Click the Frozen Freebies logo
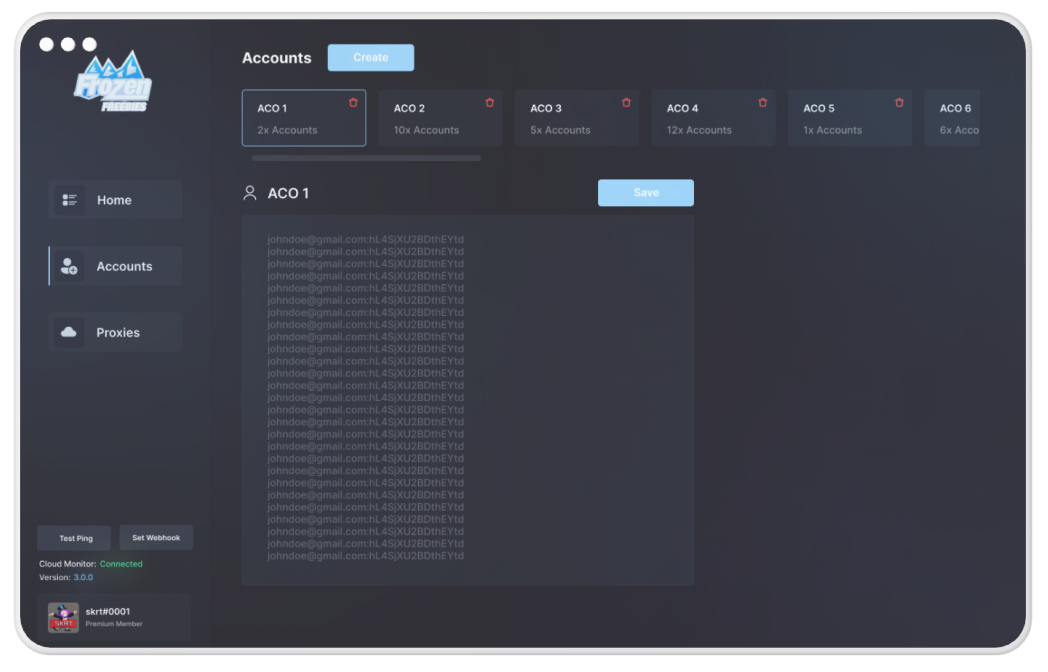The width and height of the screenshot is (1048, 672). point(112,84)
